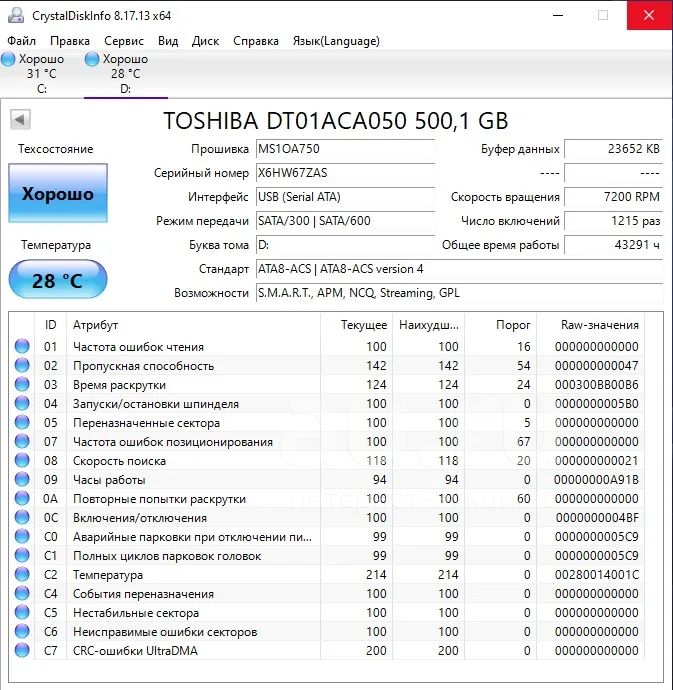
Task: Click the blue status orb for disk D:
Action: pos(92,59)
